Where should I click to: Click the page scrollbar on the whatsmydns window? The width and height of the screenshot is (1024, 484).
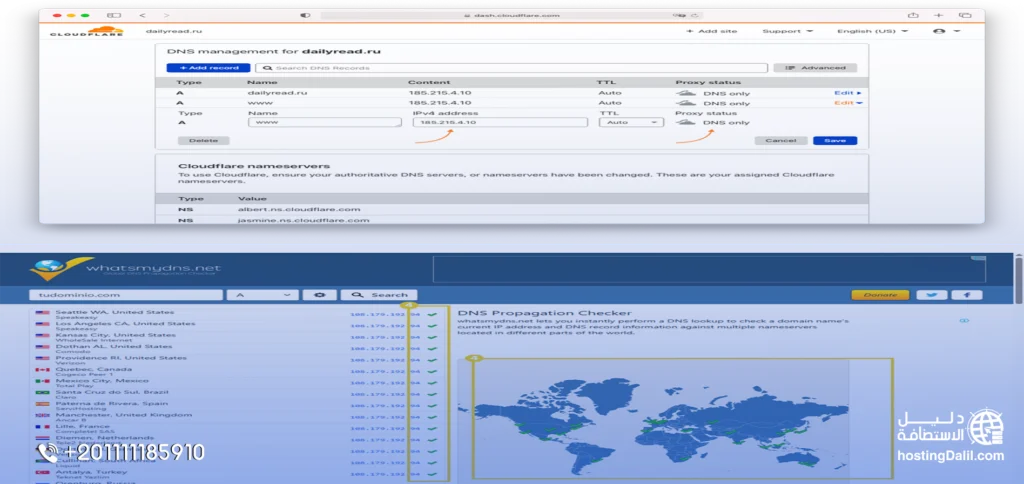point(1019,280)
